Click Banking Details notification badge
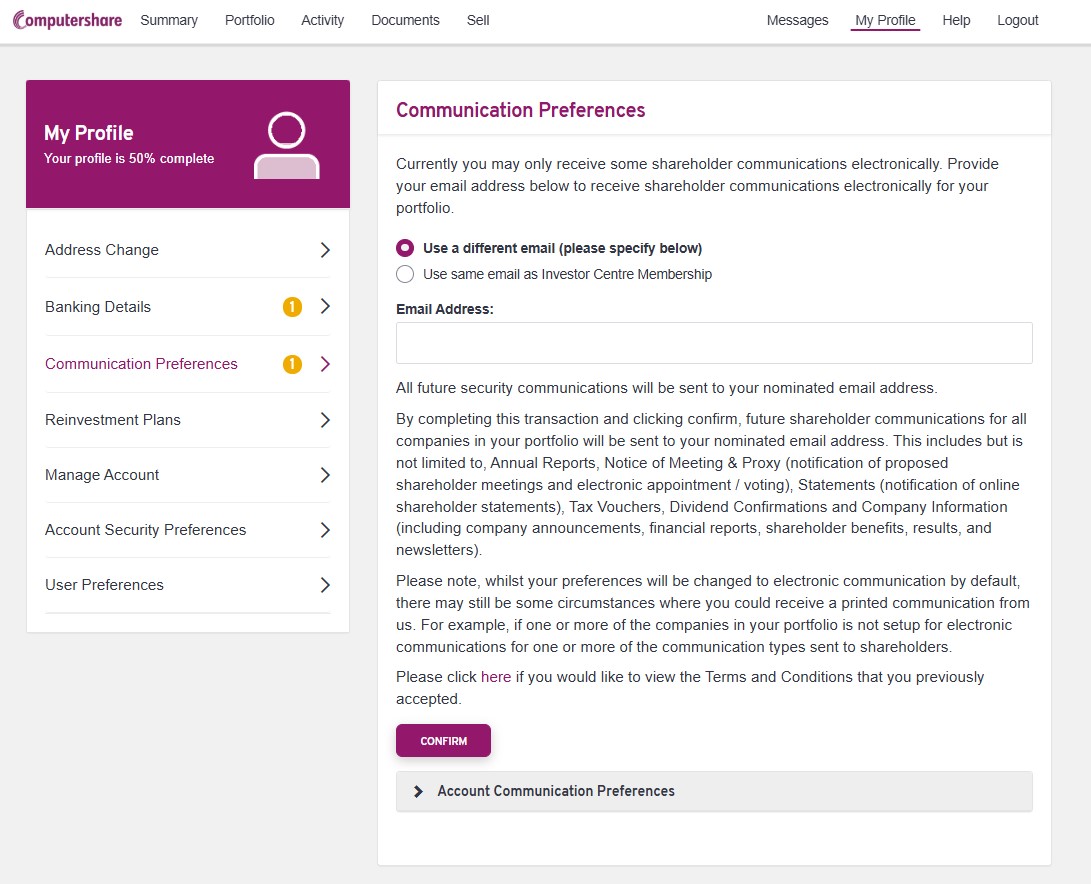The width and height of the screenshot is (1091, 884). click(x=292, y=307)
